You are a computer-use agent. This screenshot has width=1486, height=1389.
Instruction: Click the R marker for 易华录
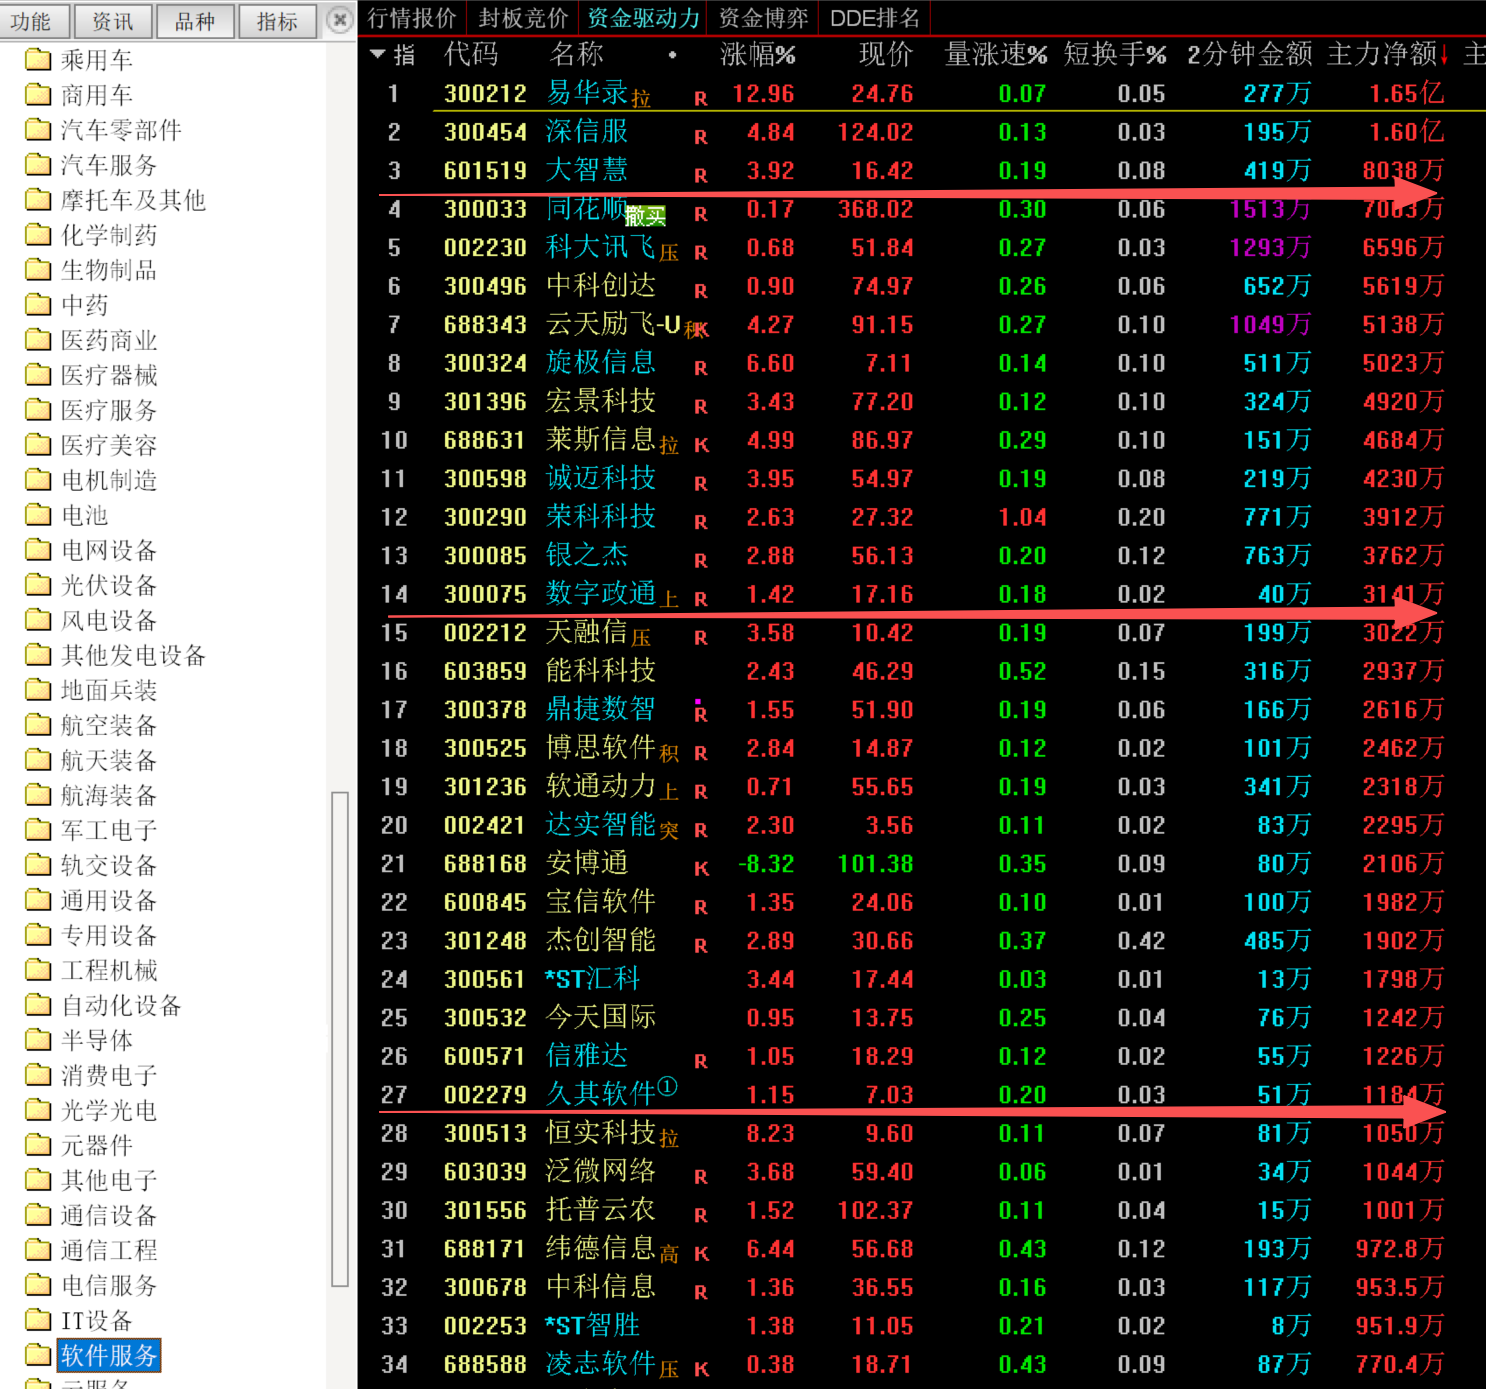click(x=701, y=98)
